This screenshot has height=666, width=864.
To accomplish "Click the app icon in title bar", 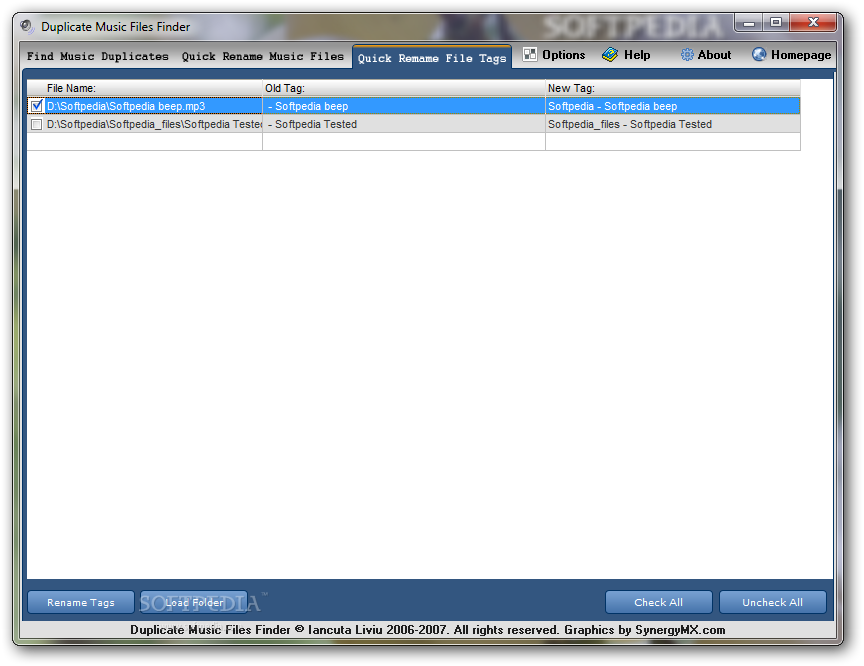I will pyautogui.click(x=27, y=26).
